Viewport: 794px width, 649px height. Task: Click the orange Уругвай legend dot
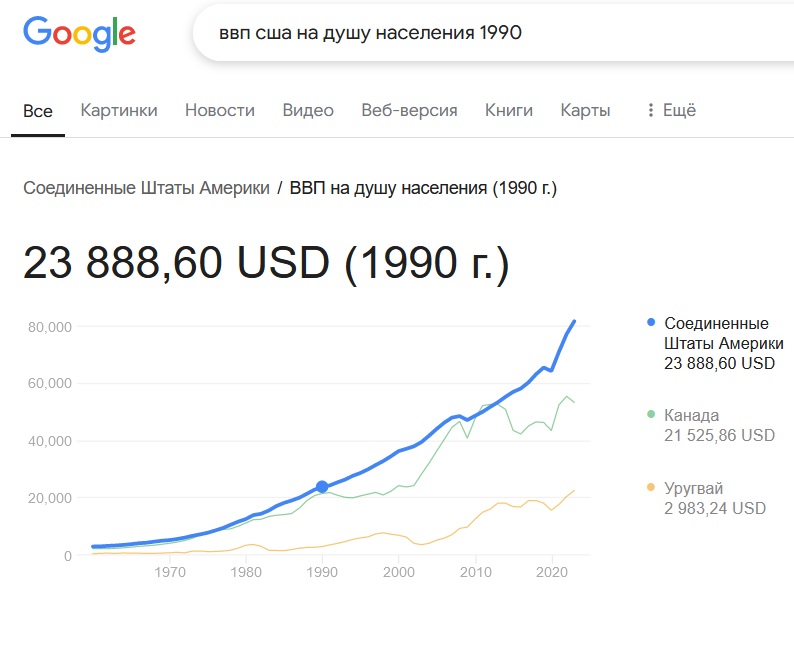coord(651,488)
